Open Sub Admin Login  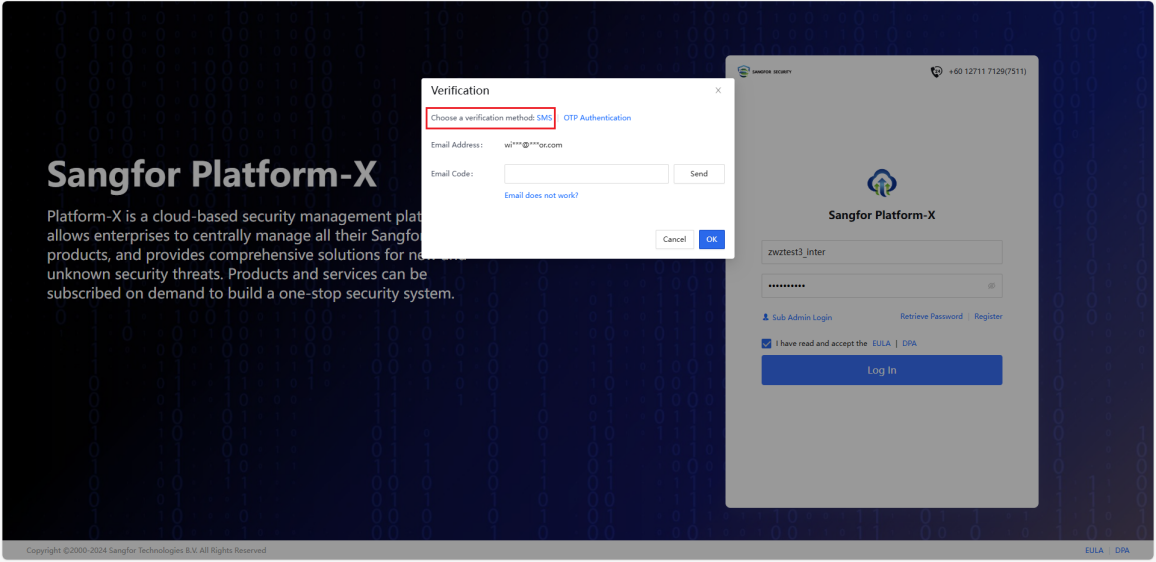click(x=801, y=317)
